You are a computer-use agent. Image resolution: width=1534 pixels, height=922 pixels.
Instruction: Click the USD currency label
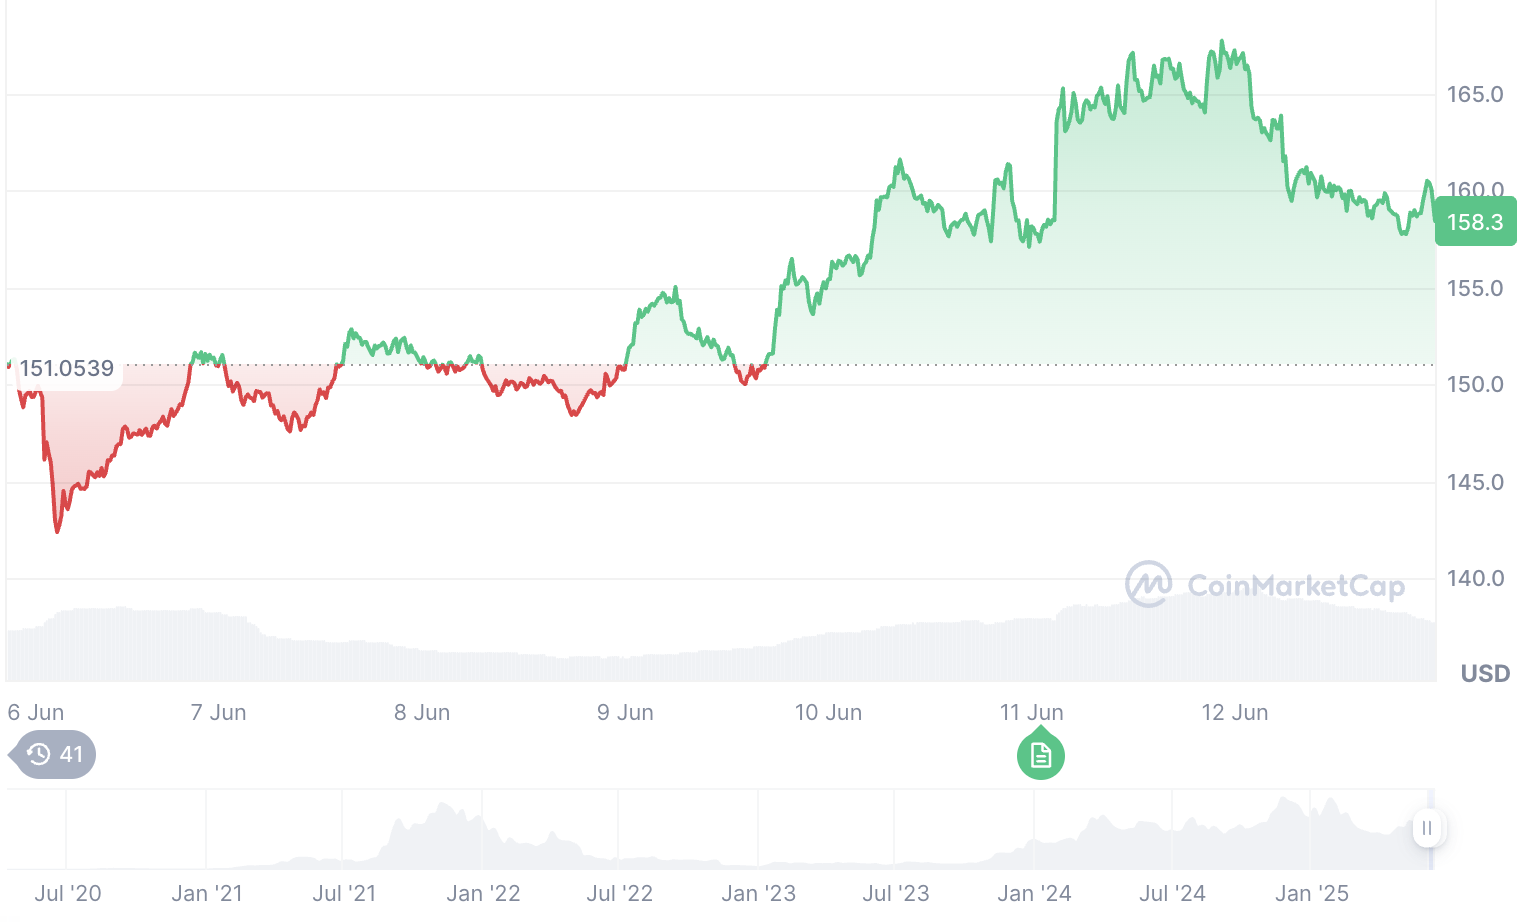[x=1485, y=673]
